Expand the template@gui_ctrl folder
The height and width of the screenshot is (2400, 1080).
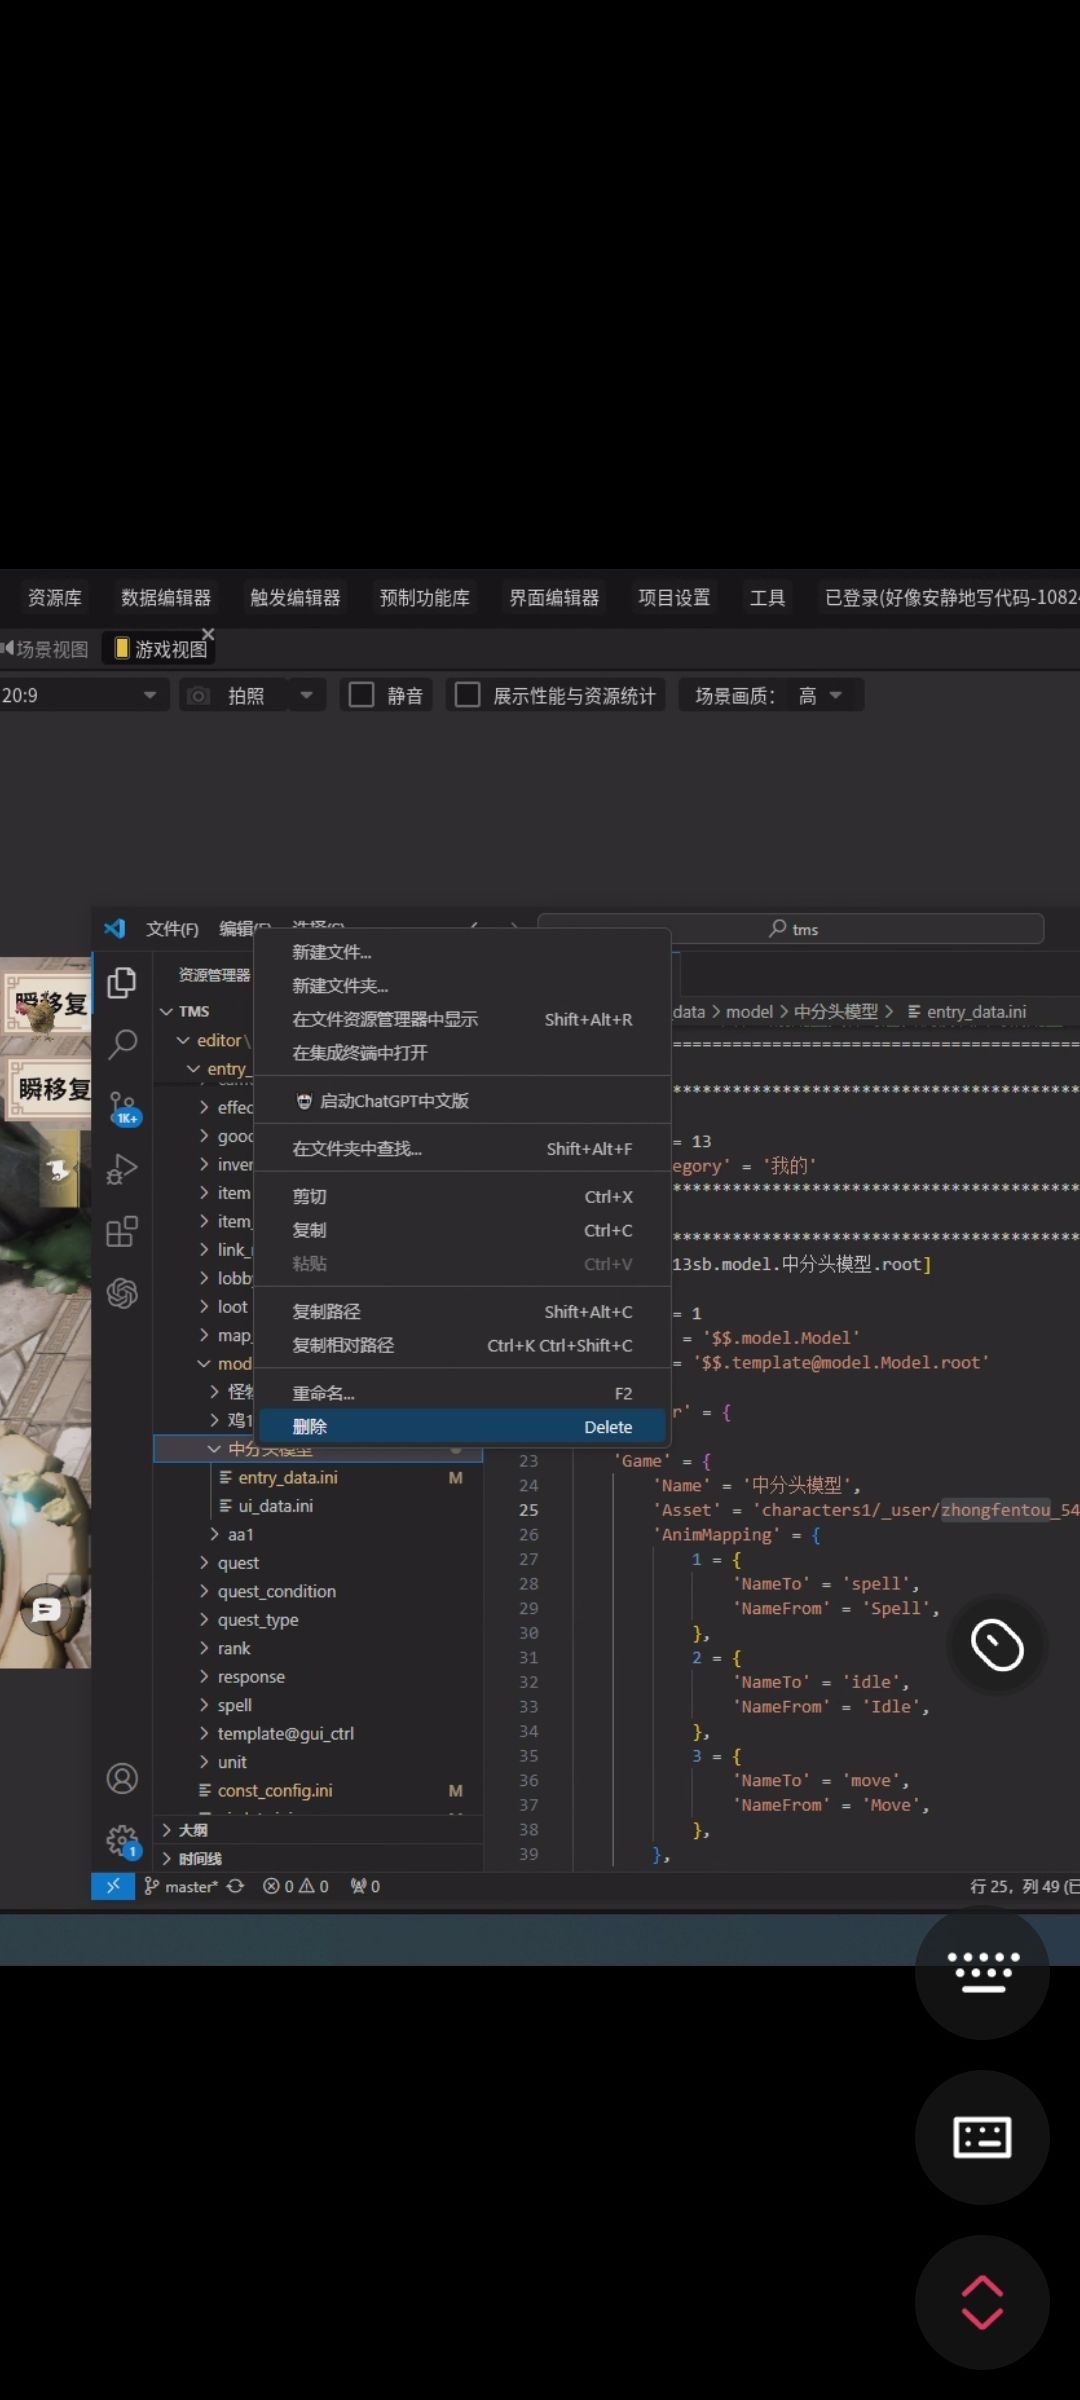point(285,1733)
